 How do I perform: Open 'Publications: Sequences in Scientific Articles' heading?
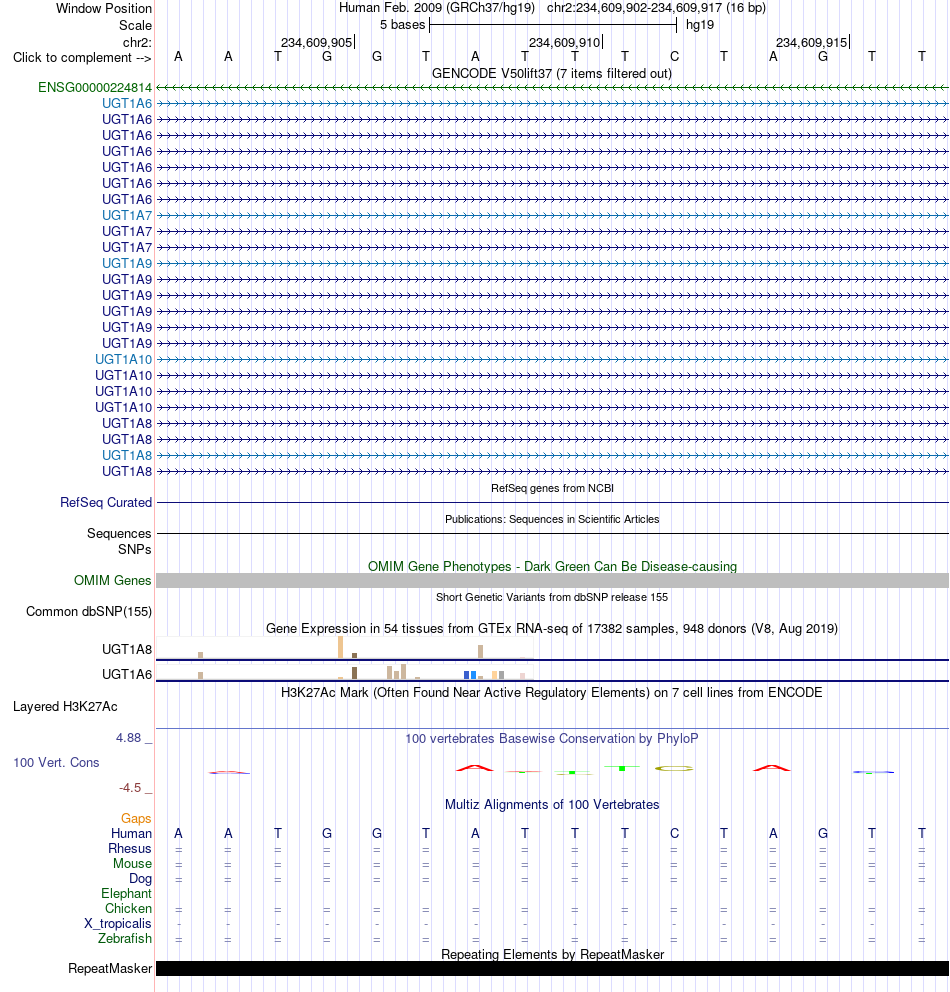552,519
